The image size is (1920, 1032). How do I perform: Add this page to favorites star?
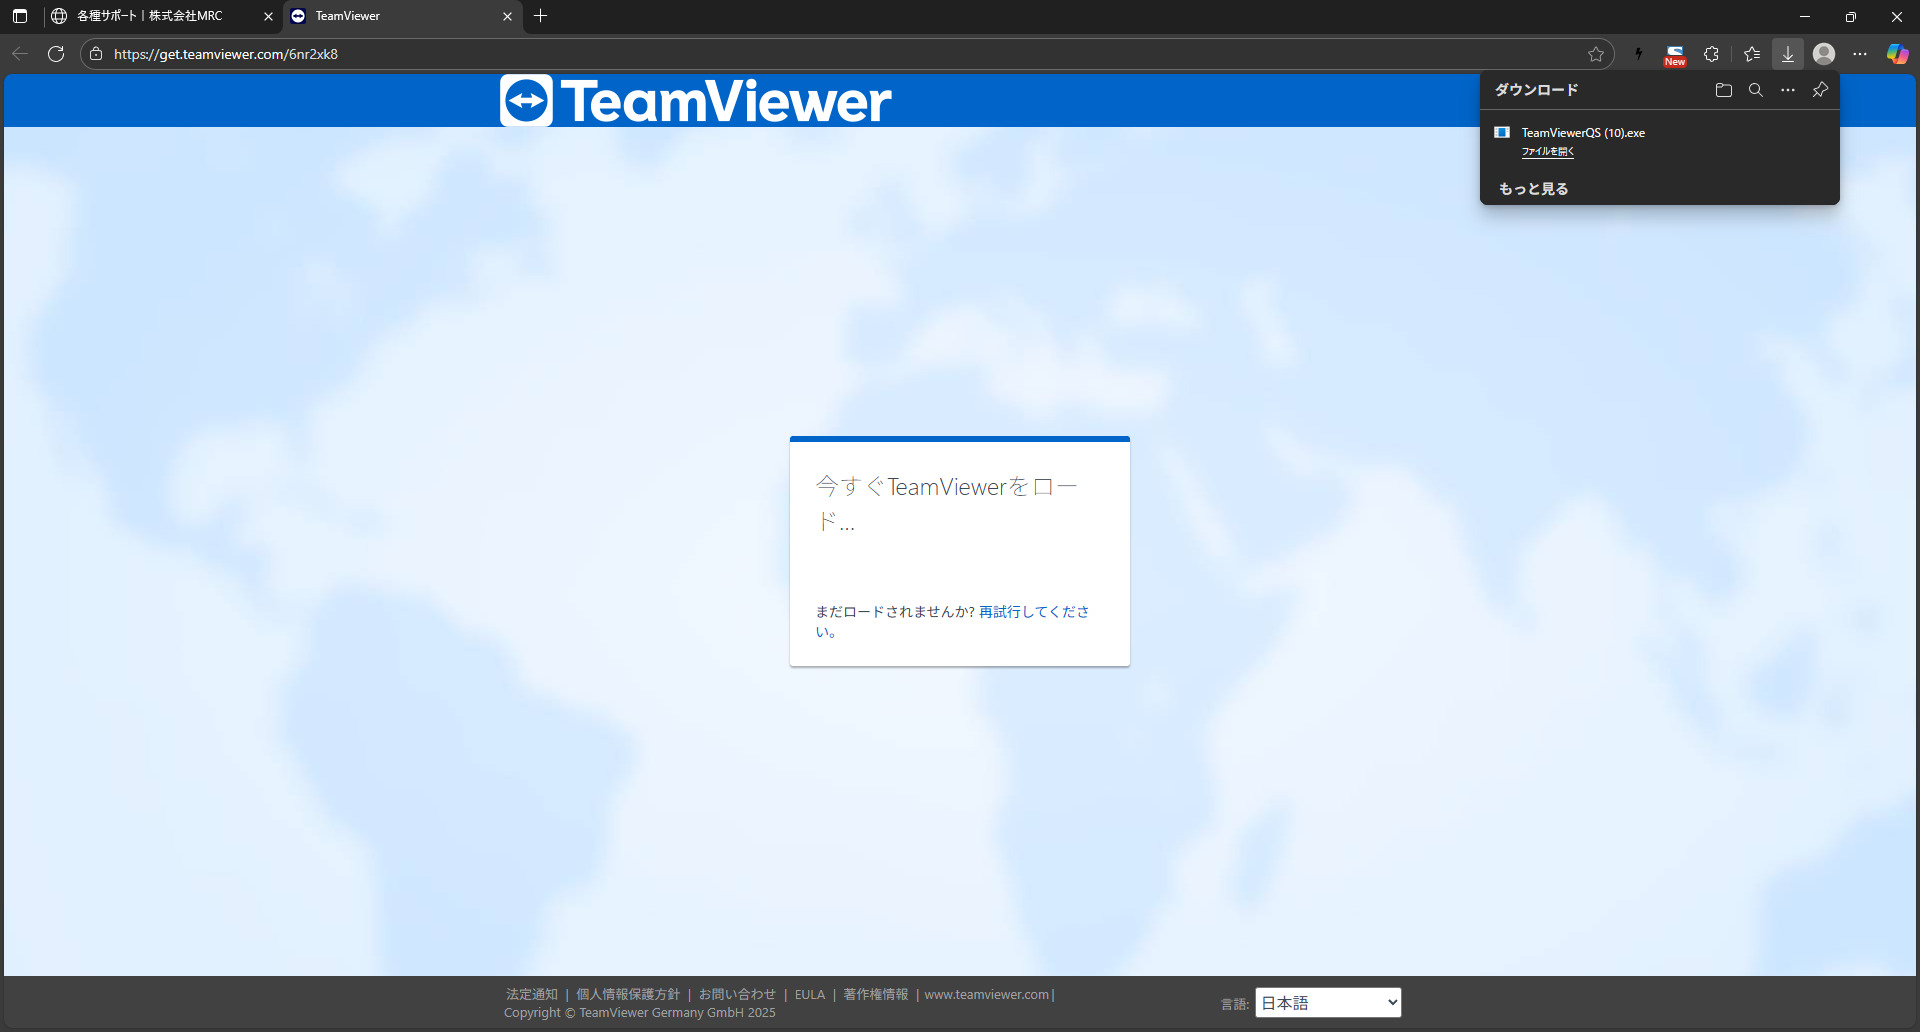[x=1595, y=54]
